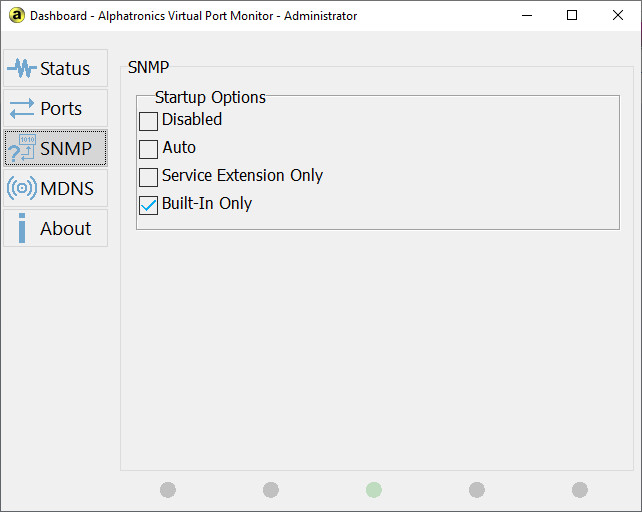The height and width of the screenshot is (512, 642).
Task: Click the About info icon
Action: [22, 228]
